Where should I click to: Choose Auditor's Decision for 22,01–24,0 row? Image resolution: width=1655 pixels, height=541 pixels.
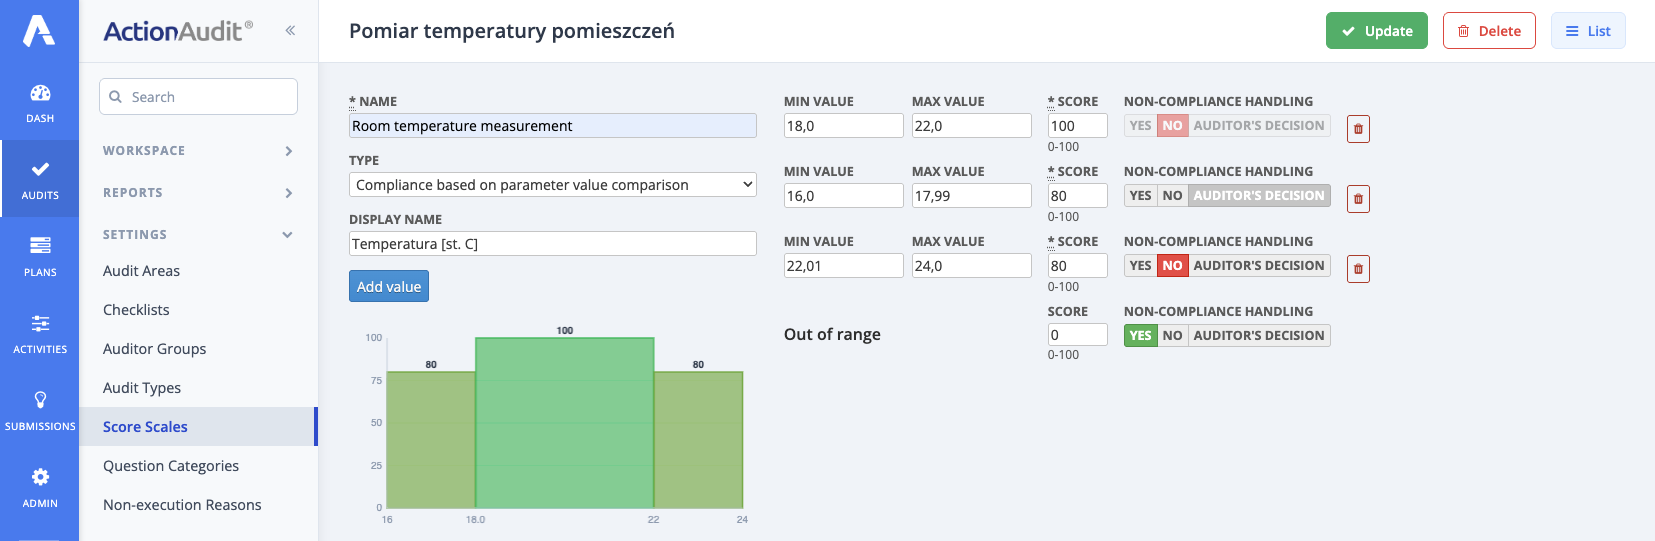pyautogui.click(x=1258, y=266)
